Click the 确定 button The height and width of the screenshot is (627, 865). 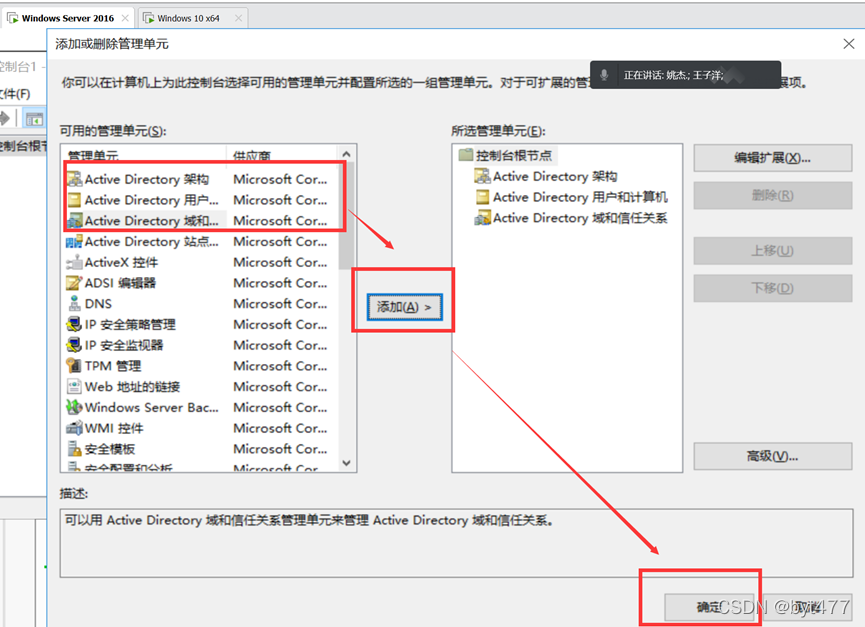pos(709,607)
